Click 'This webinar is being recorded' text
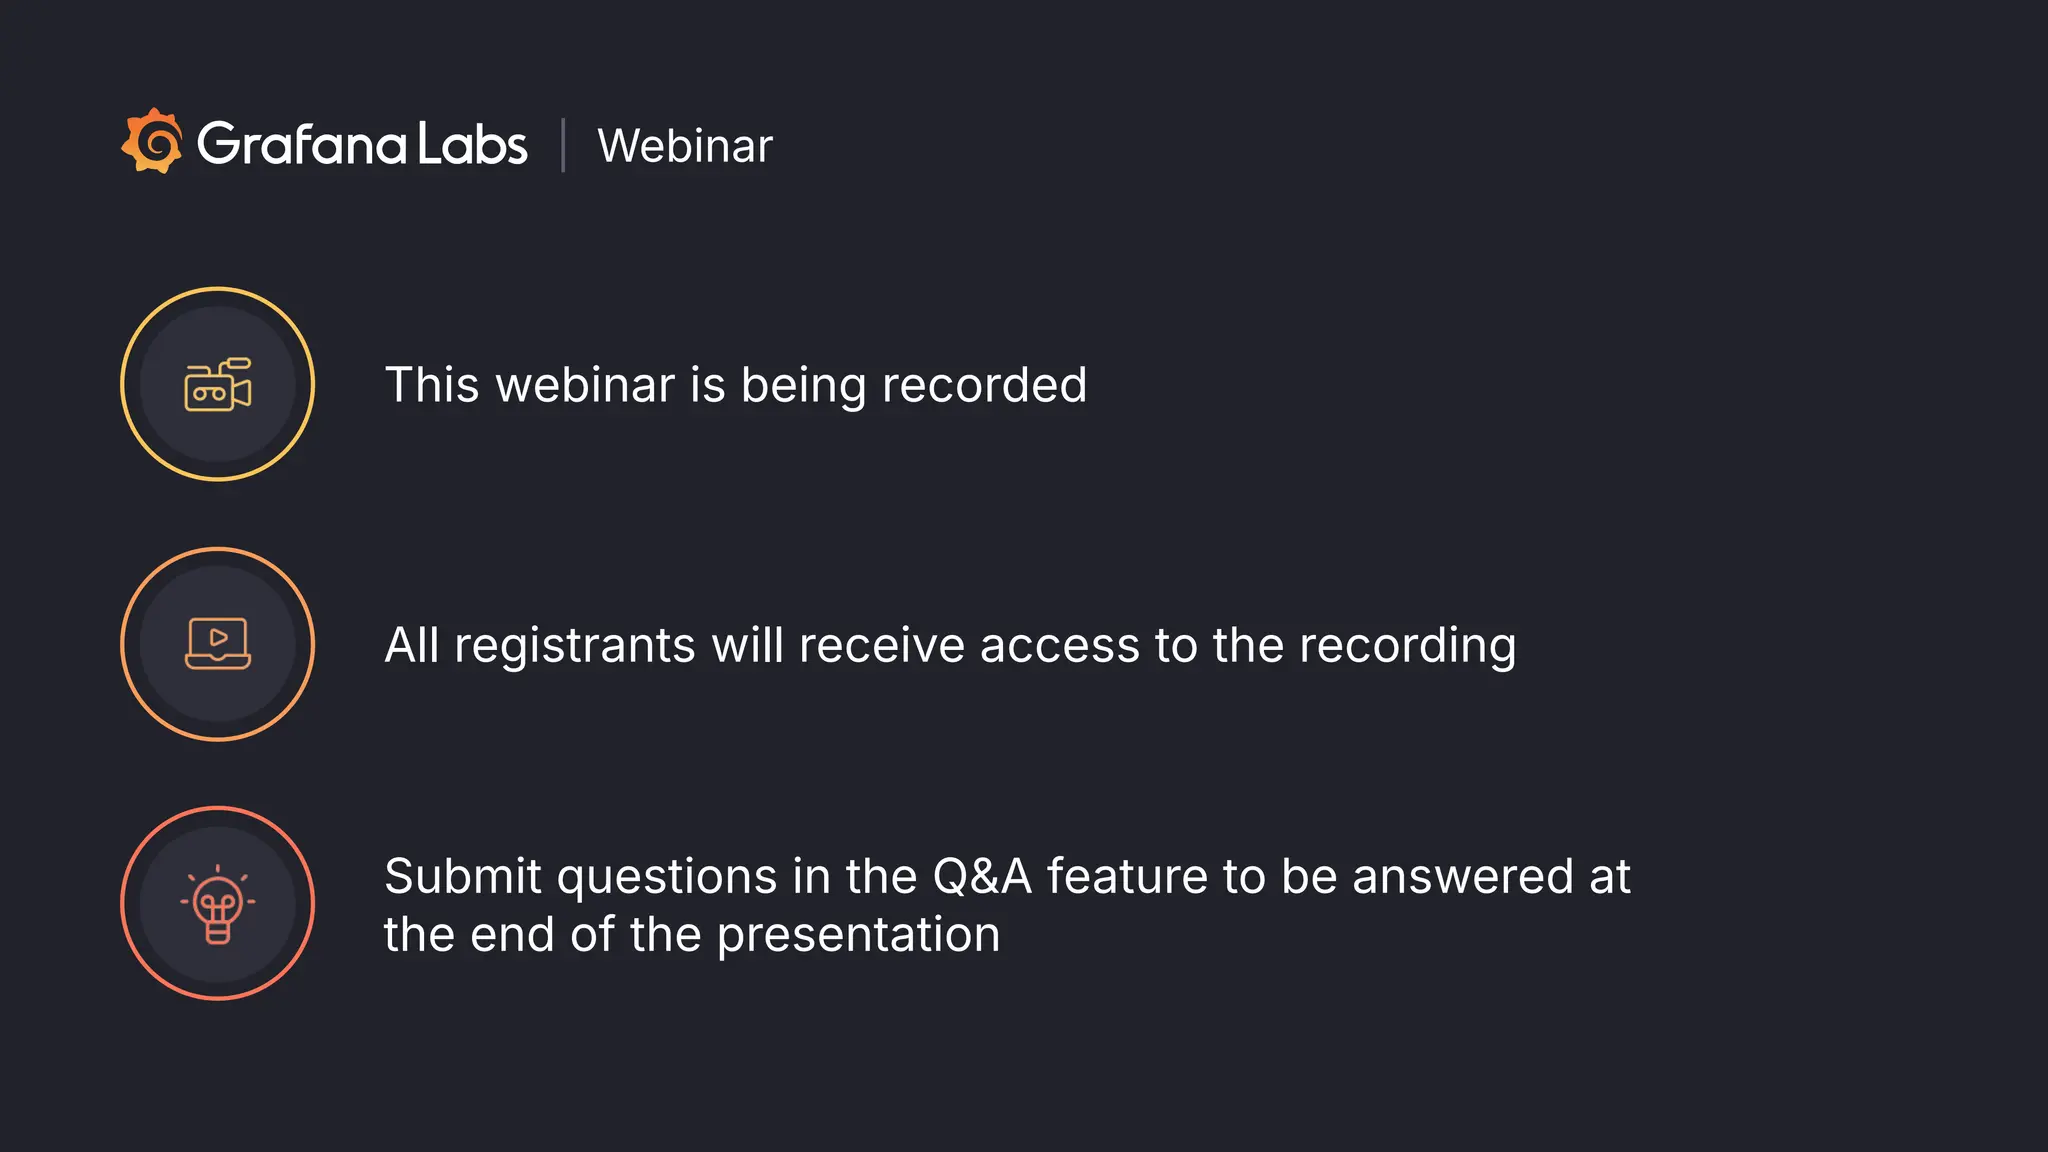The height and width of the screenshot is (1152, 2048). click(x=735, y=385)
